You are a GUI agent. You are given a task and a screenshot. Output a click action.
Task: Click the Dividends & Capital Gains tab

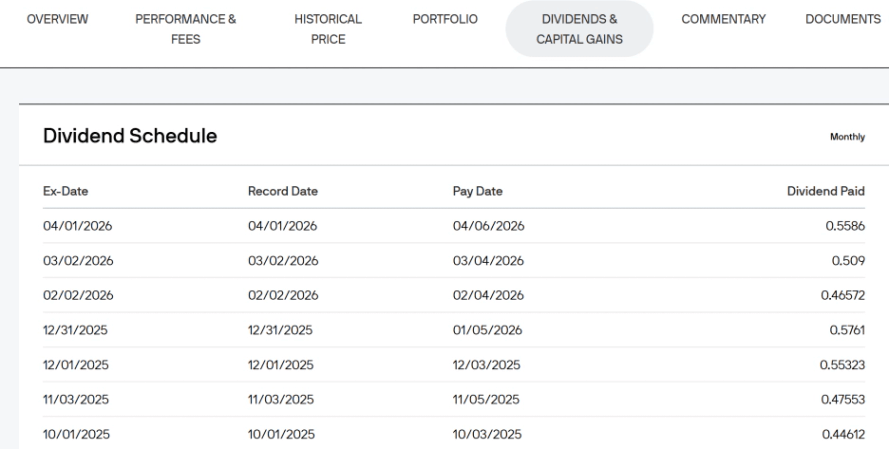(x=580, y=28)
